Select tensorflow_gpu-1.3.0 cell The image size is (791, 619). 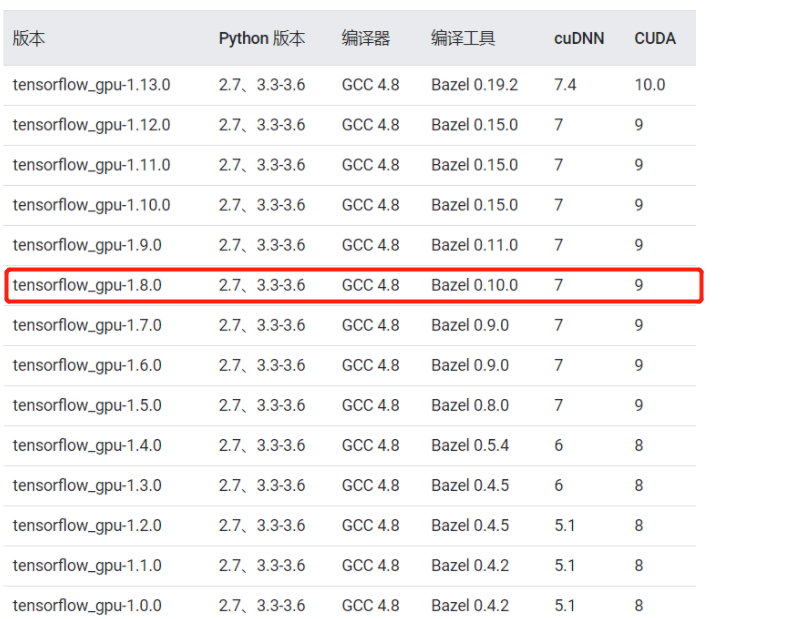[87, 485]
